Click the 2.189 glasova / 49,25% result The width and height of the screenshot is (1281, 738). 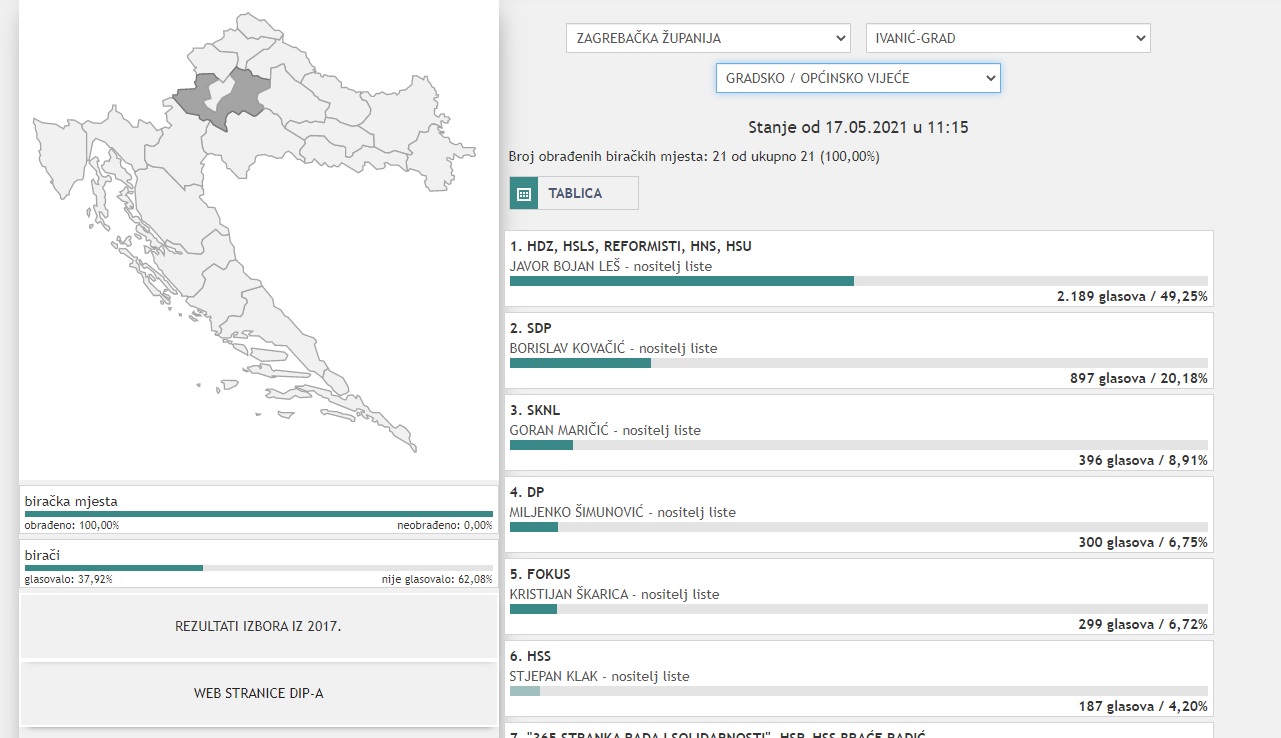click(x=1132, y=297)
